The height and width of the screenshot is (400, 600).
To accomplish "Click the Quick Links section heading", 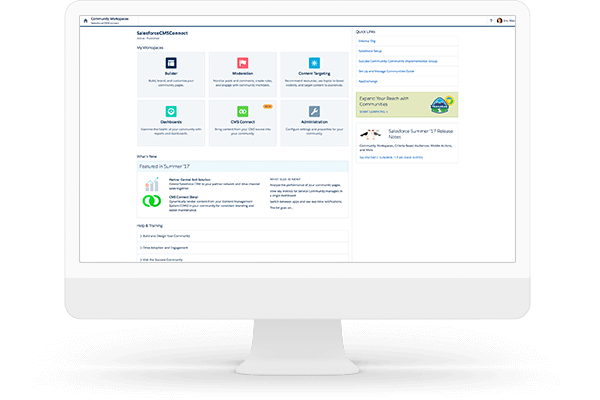I will click(365, 32).
